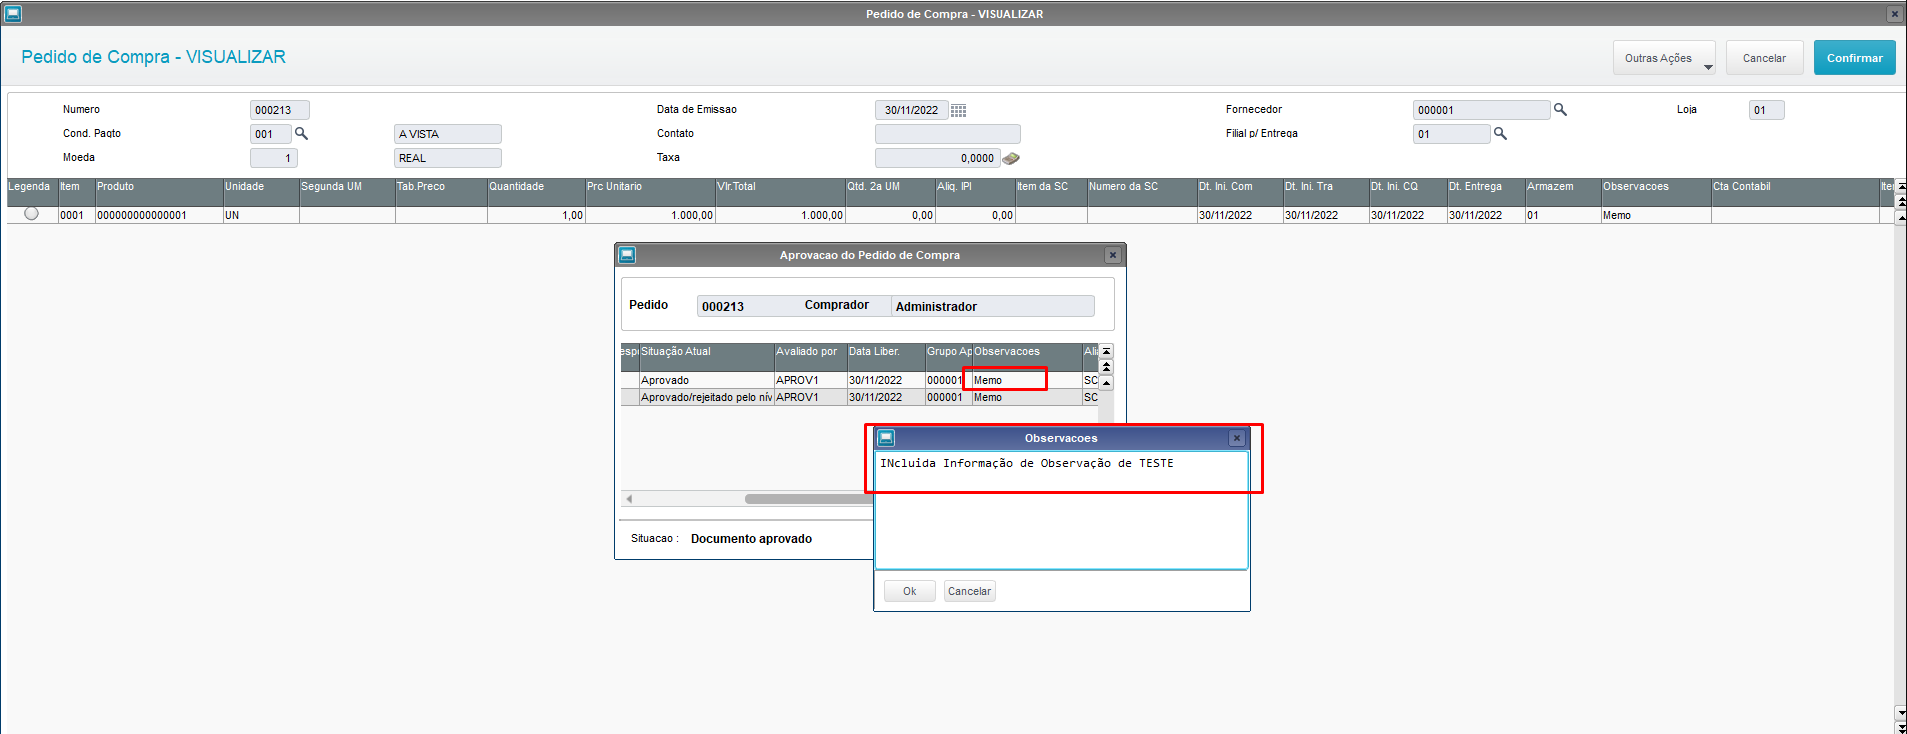Click the Memo cell in purchase items grid
Image resolution: width=1907 pixels, height=734 pixels.
(x=1655, y=215)
